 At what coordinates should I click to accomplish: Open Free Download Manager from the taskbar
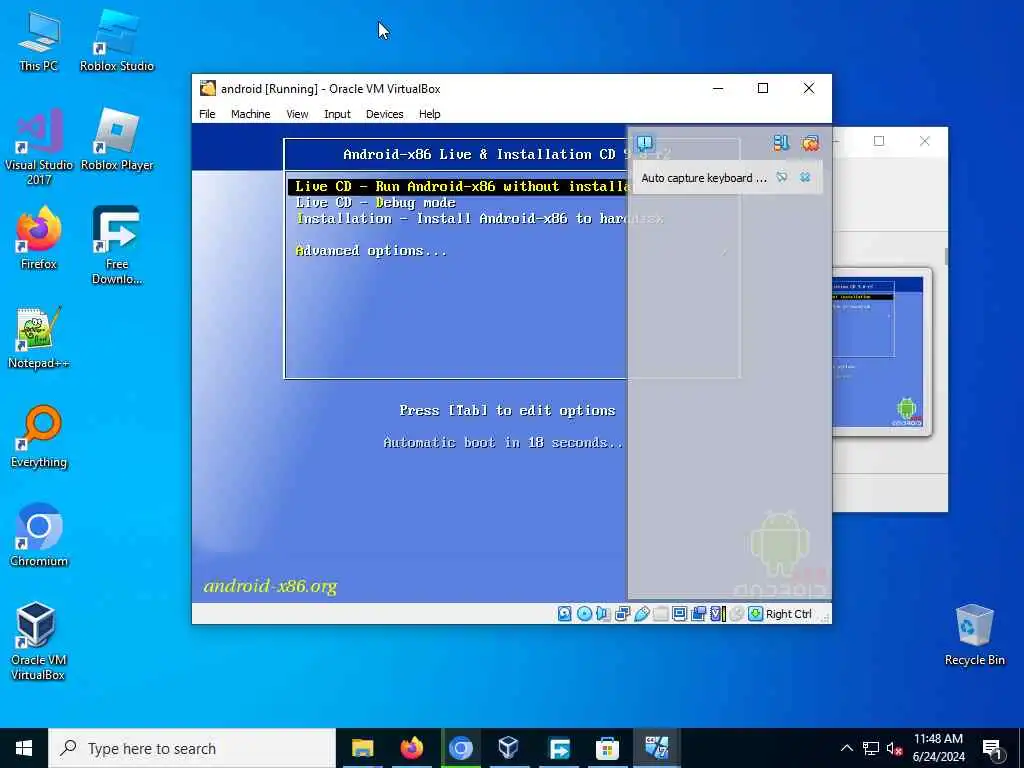coord(558,748)
